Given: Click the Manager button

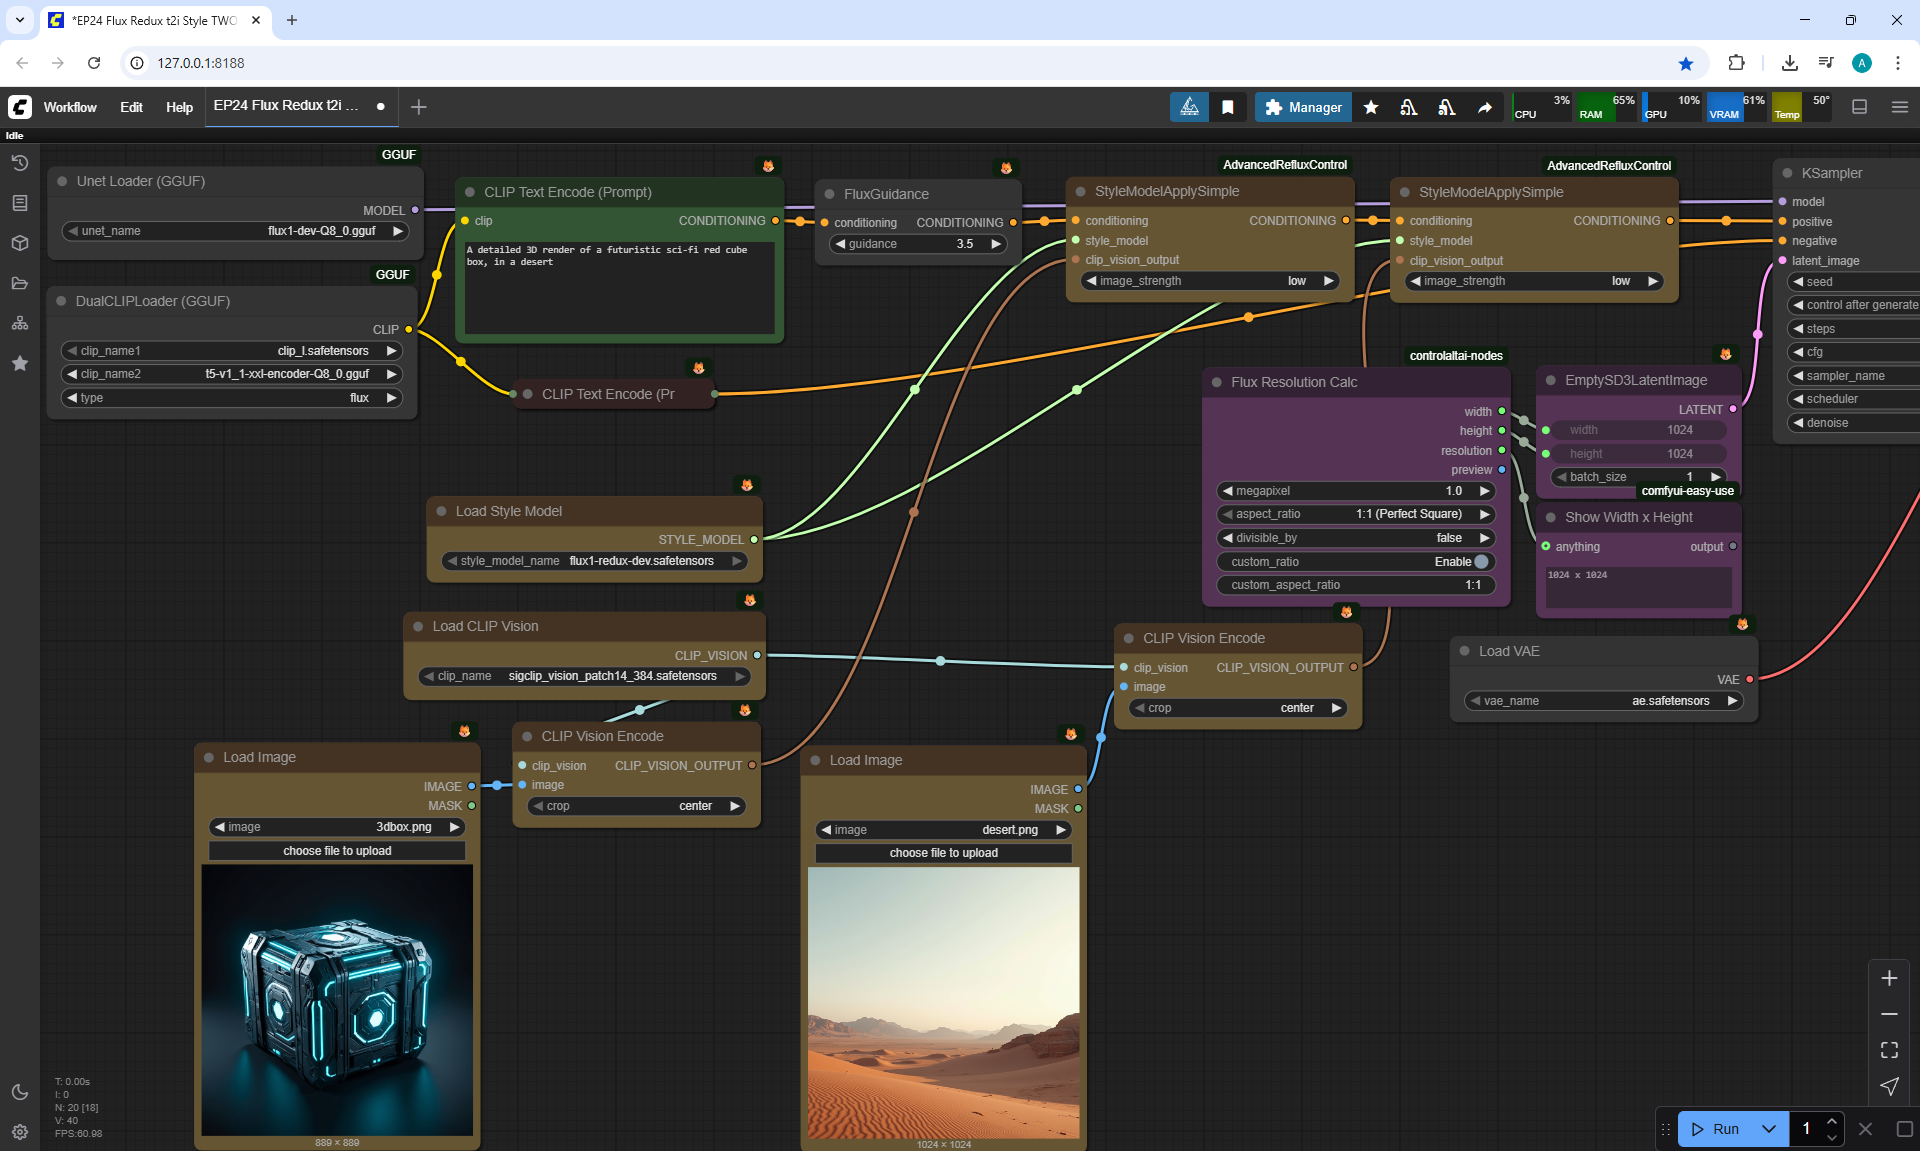Looking at the screenshot, I should [x=1303, y=107].
